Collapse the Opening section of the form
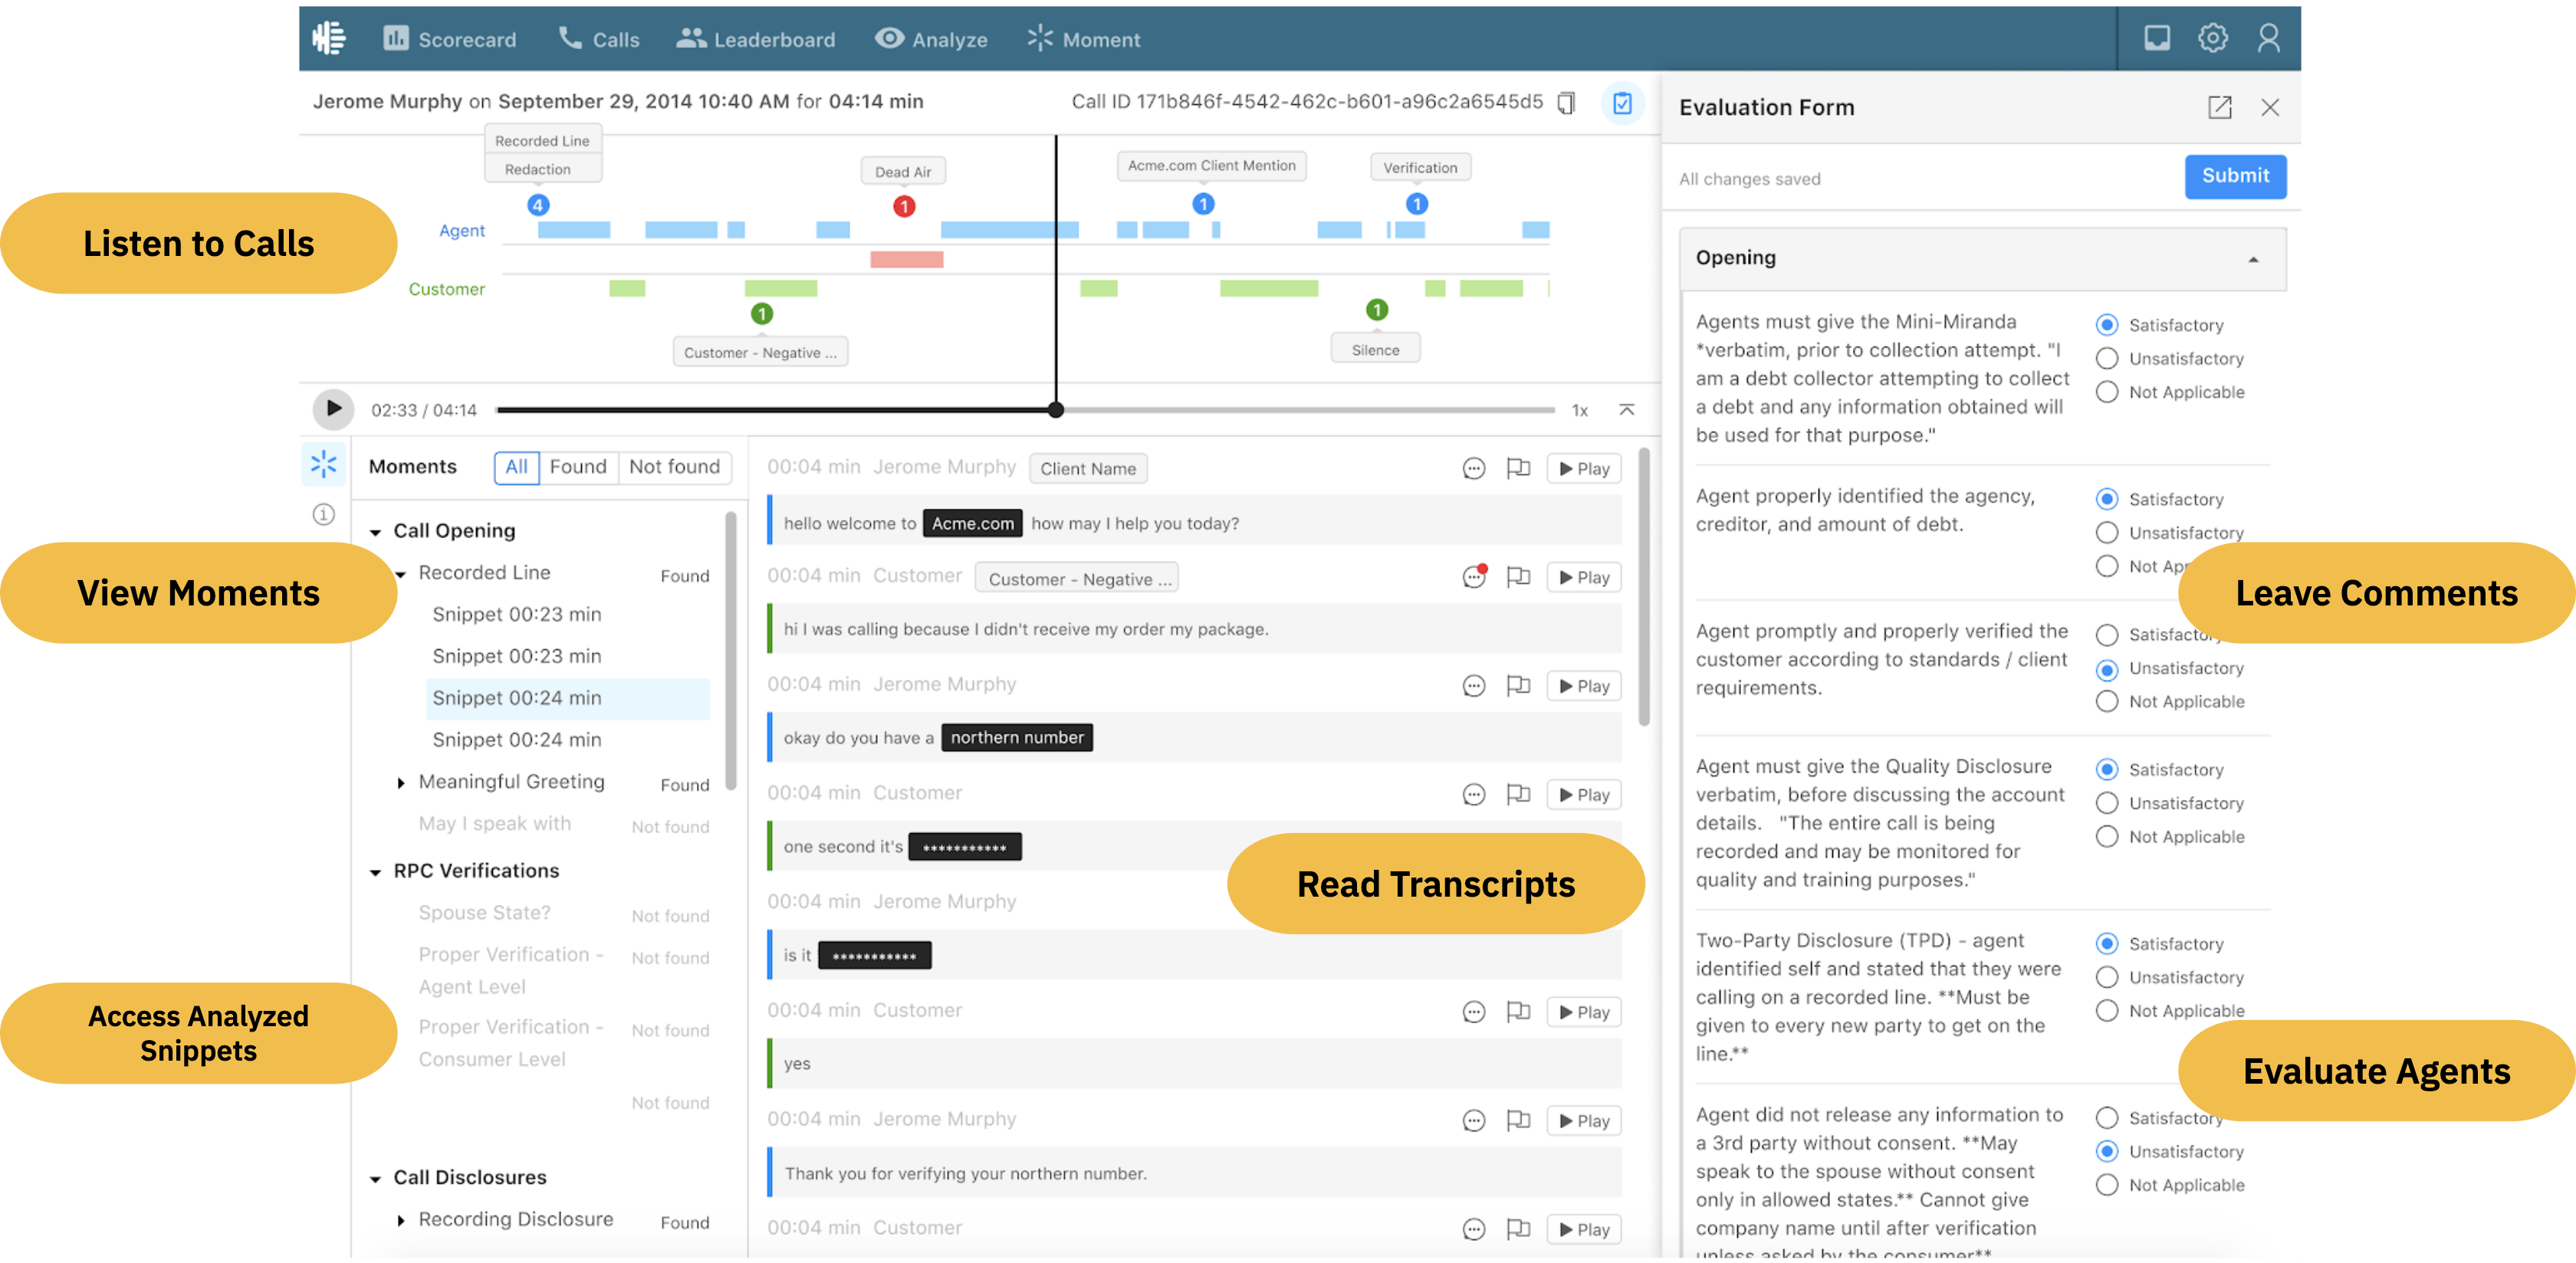The height and width of the screenshot is (1263, 2576). pyautogui.click(x=2253, y=259)
